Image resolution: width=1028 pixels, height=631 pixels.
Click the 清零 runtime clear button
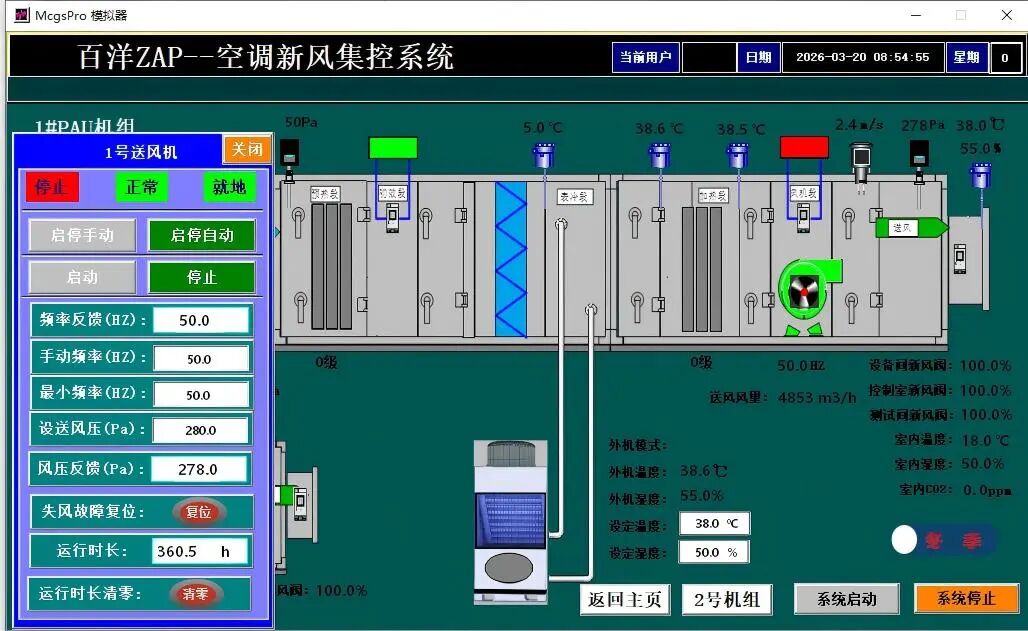(195, 594)
